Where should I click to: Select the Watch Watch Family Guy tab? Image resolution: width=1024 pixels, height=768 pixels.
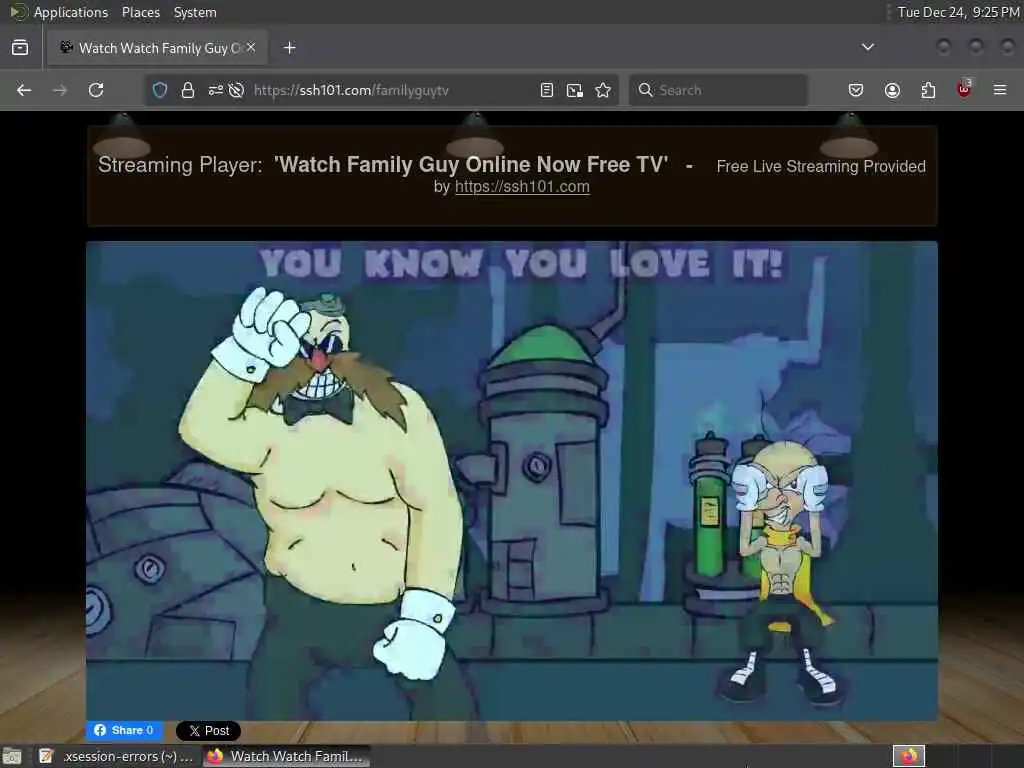tap(157, 48)
